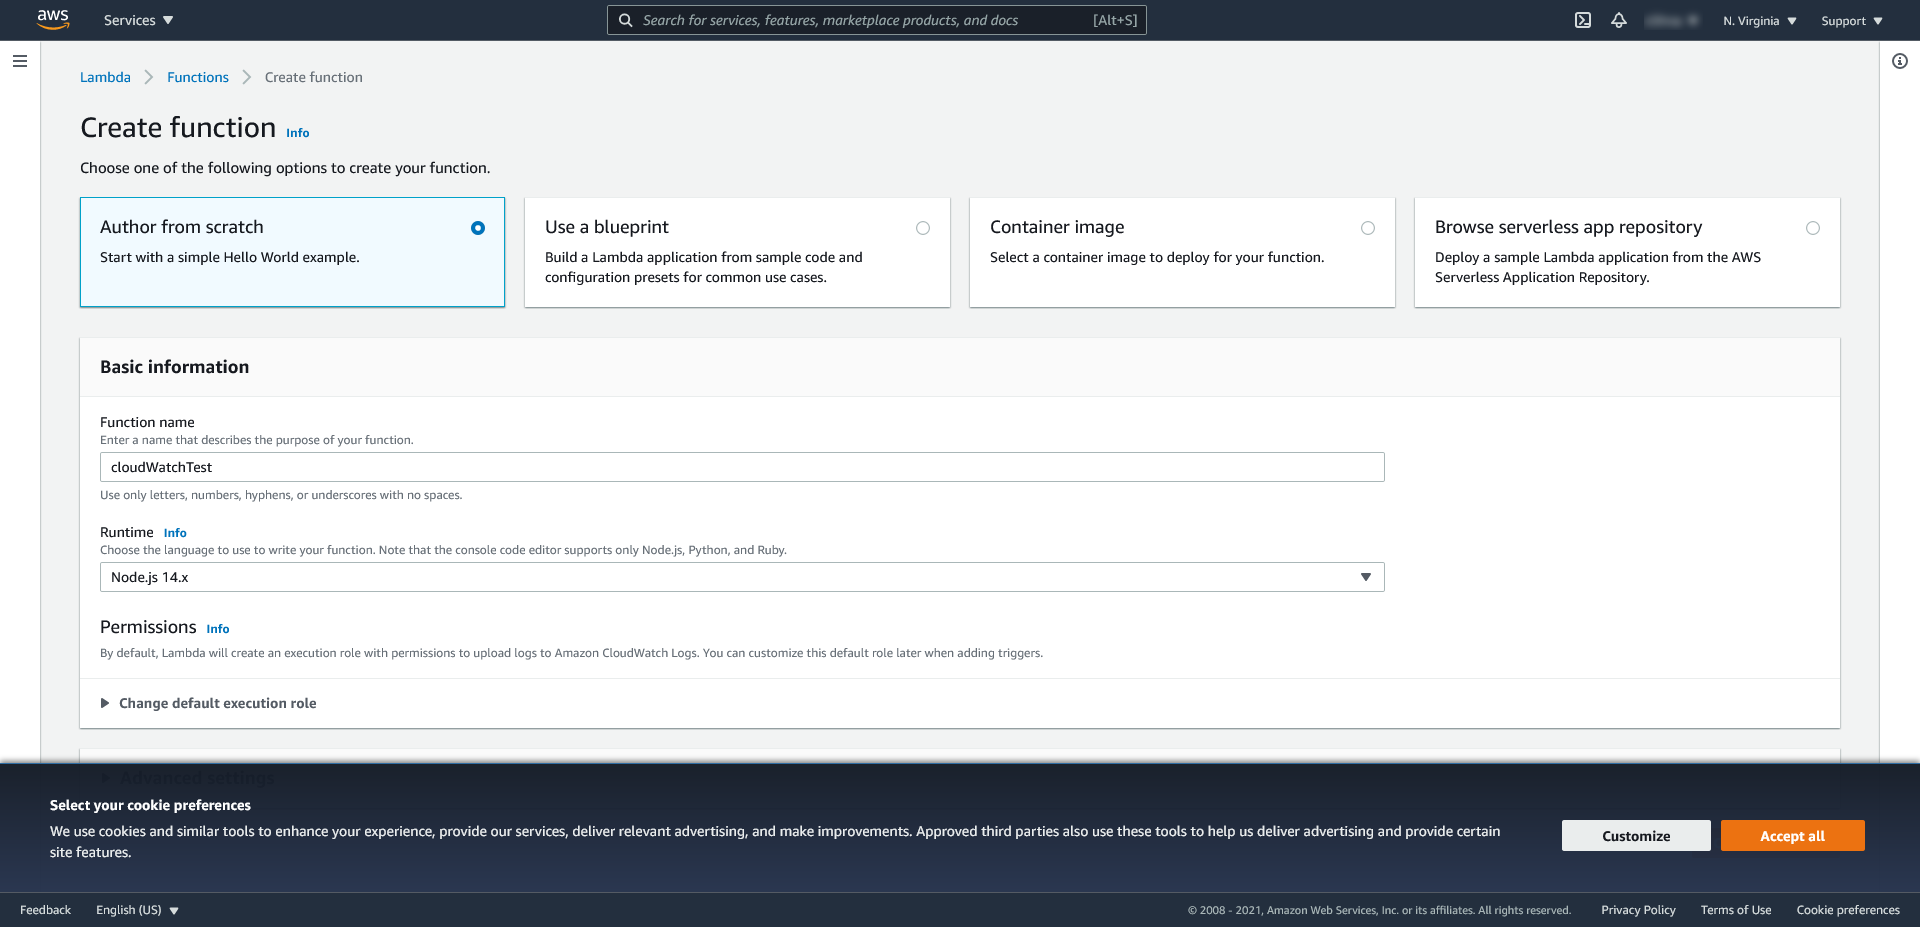1920x927 pixels.
Task: Select Author from scratch radio
Action: 478,228
